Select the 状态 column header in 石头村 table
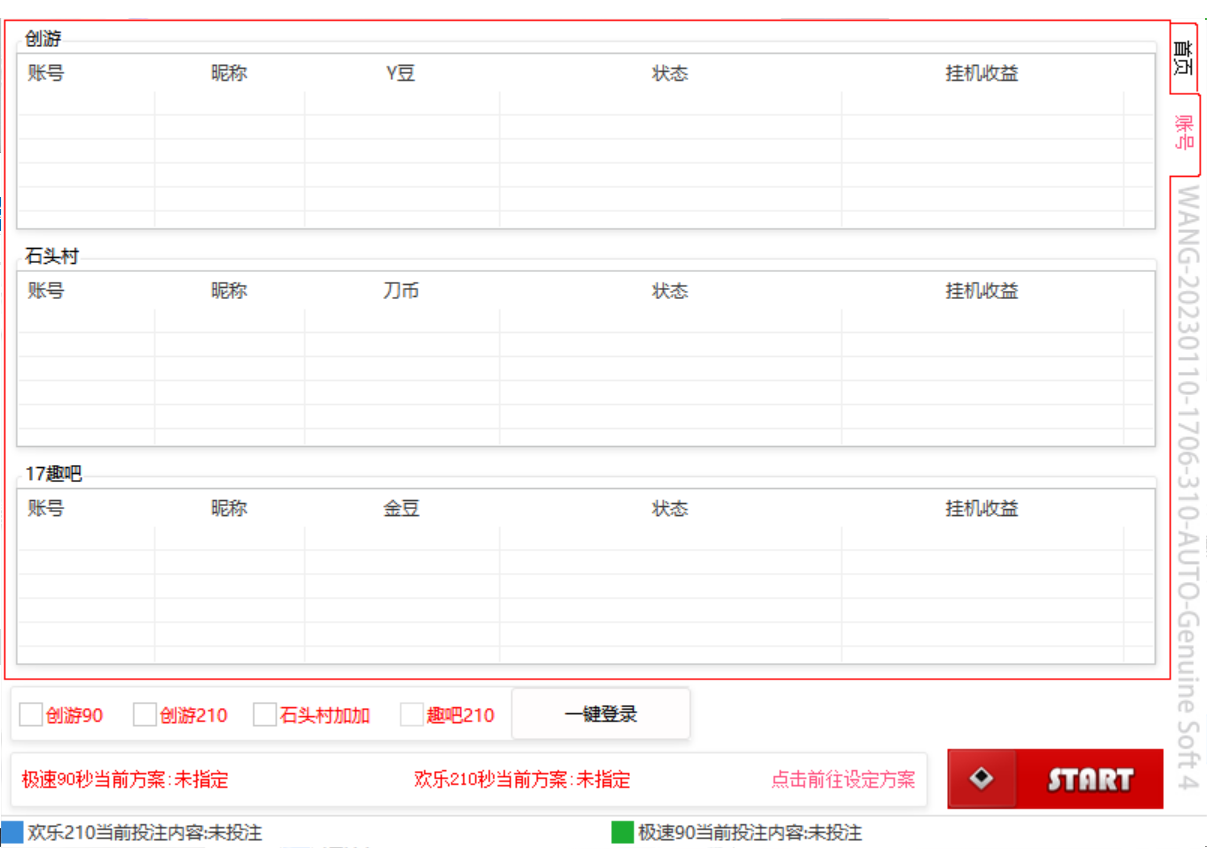 [x=669, y=290]
